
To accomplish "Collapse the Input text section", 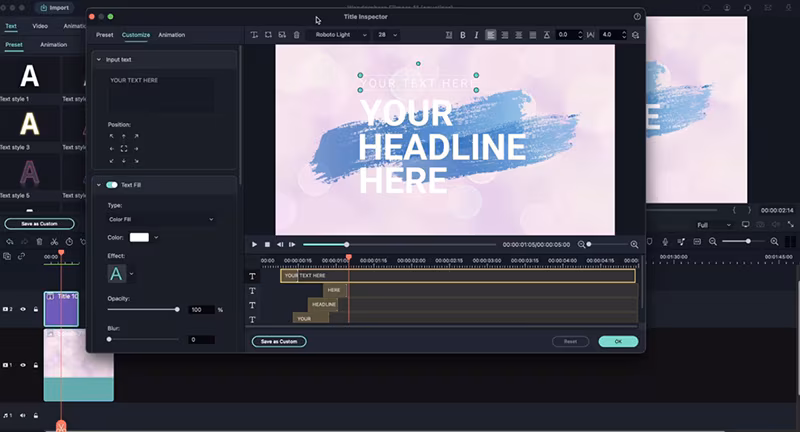I will tap(99, 60).
